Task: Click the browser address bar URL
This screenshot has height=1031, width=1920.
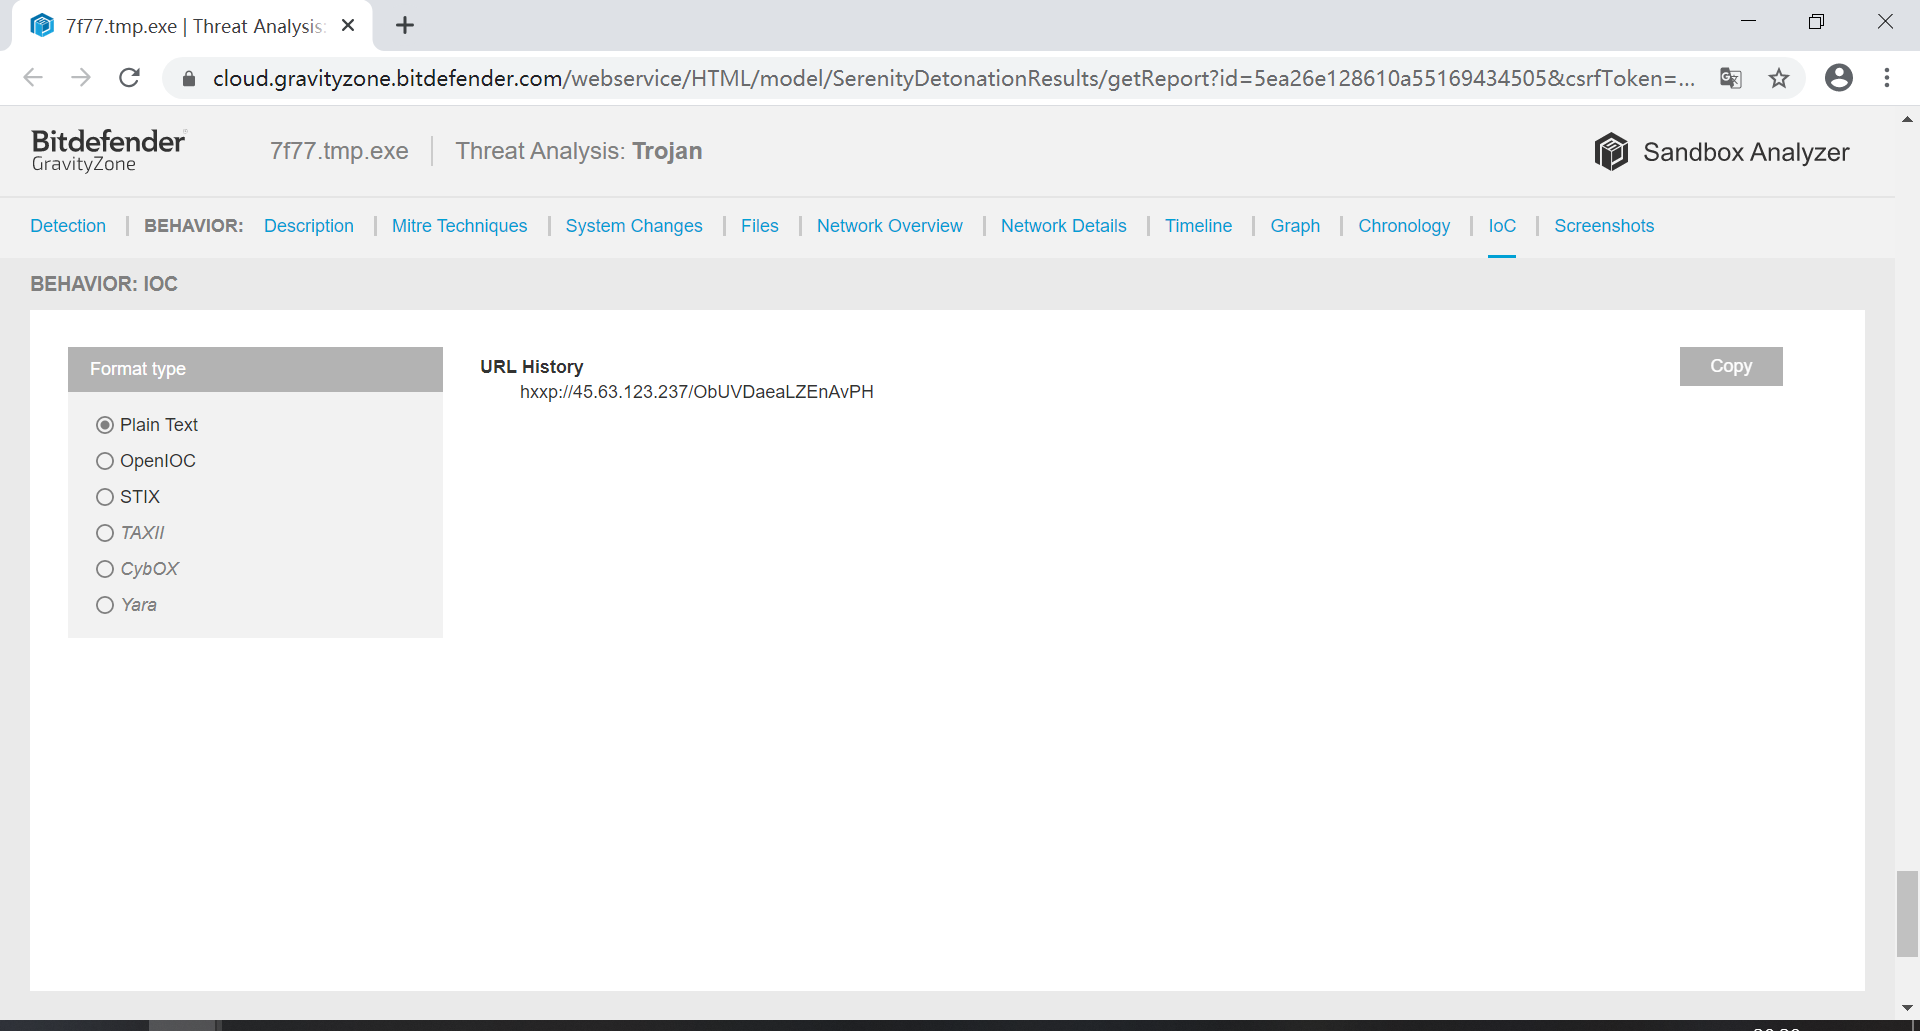Action: point(953,78)
